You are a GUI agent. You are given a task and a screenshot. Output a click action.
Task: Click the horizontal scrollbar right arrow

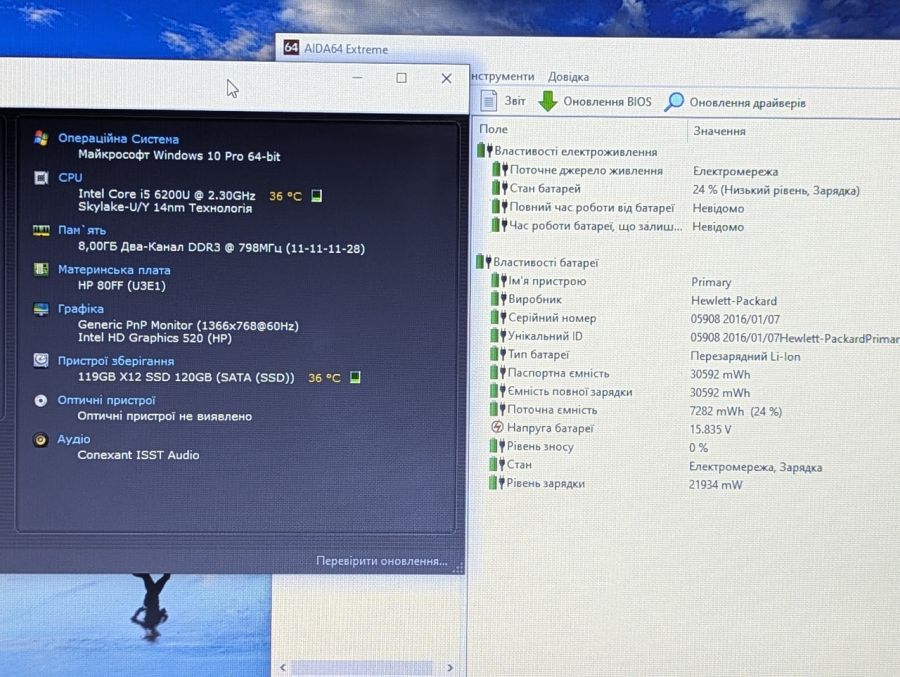tap(450, 668)
